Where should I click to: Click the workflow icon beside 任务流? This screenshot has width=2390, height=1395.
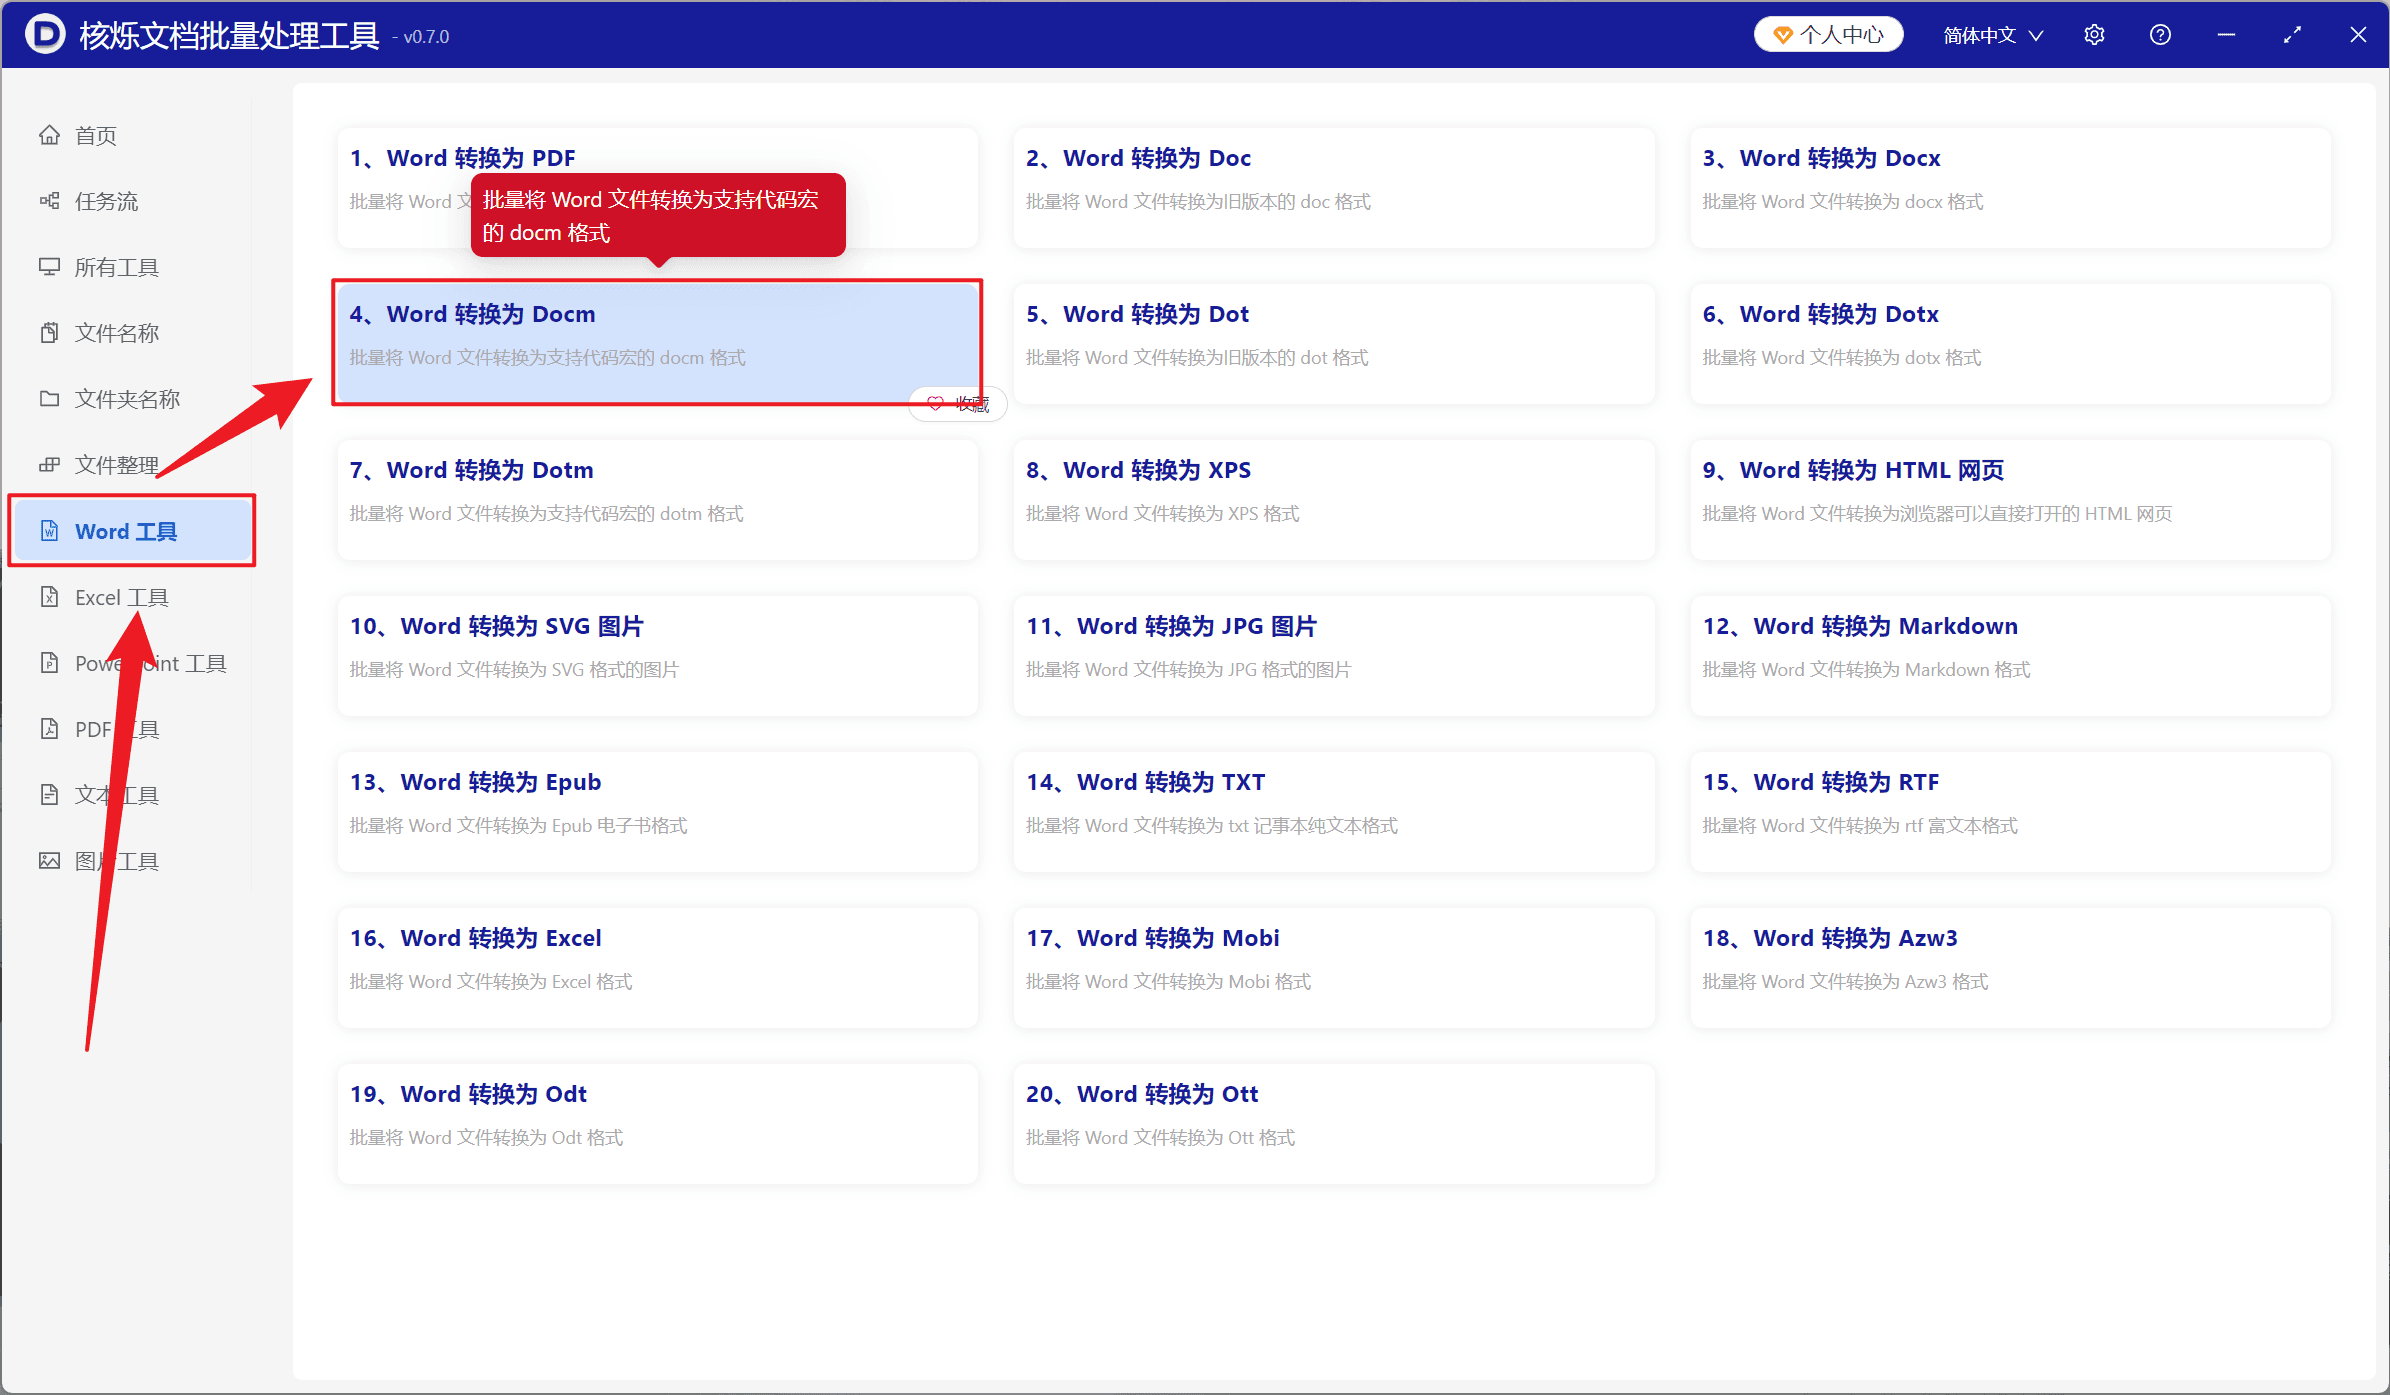(49, 201)
